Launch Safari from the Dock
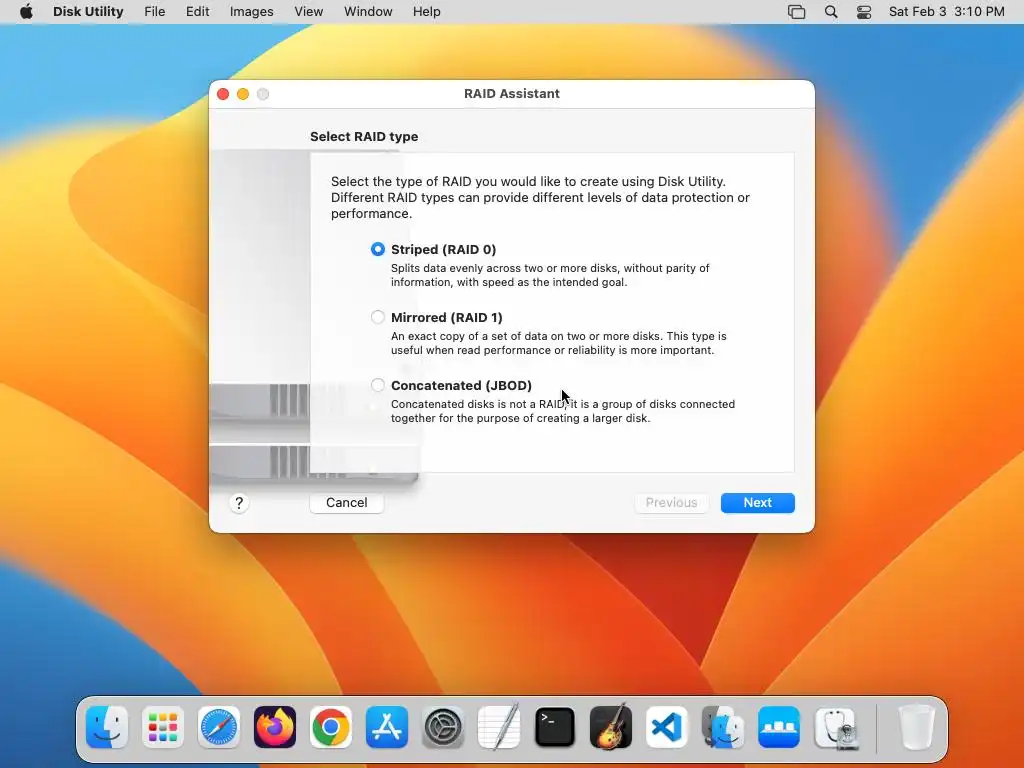The image size is (1024, 768). (219, 727)
